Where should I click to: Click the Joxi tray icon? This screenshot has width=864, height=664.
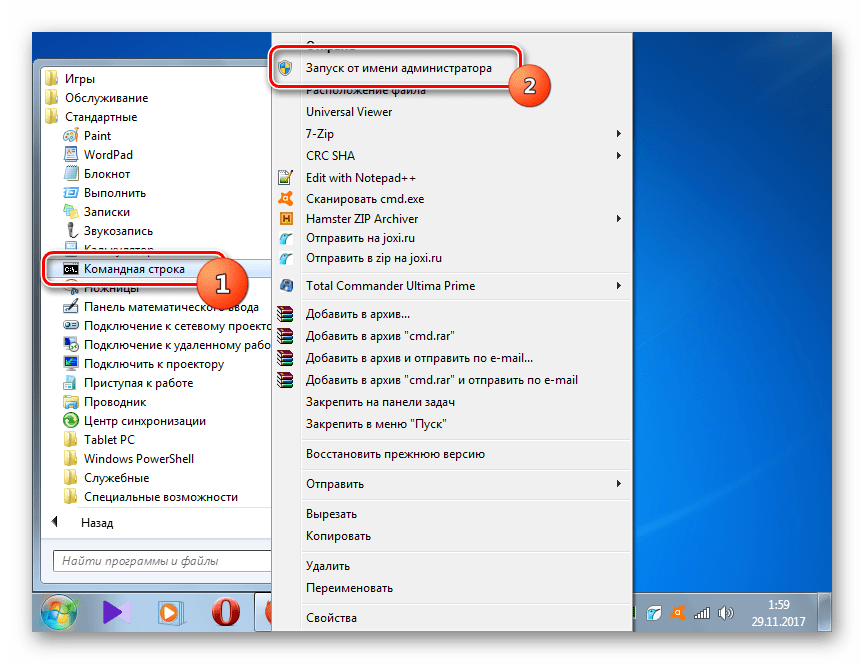[654, 613]
